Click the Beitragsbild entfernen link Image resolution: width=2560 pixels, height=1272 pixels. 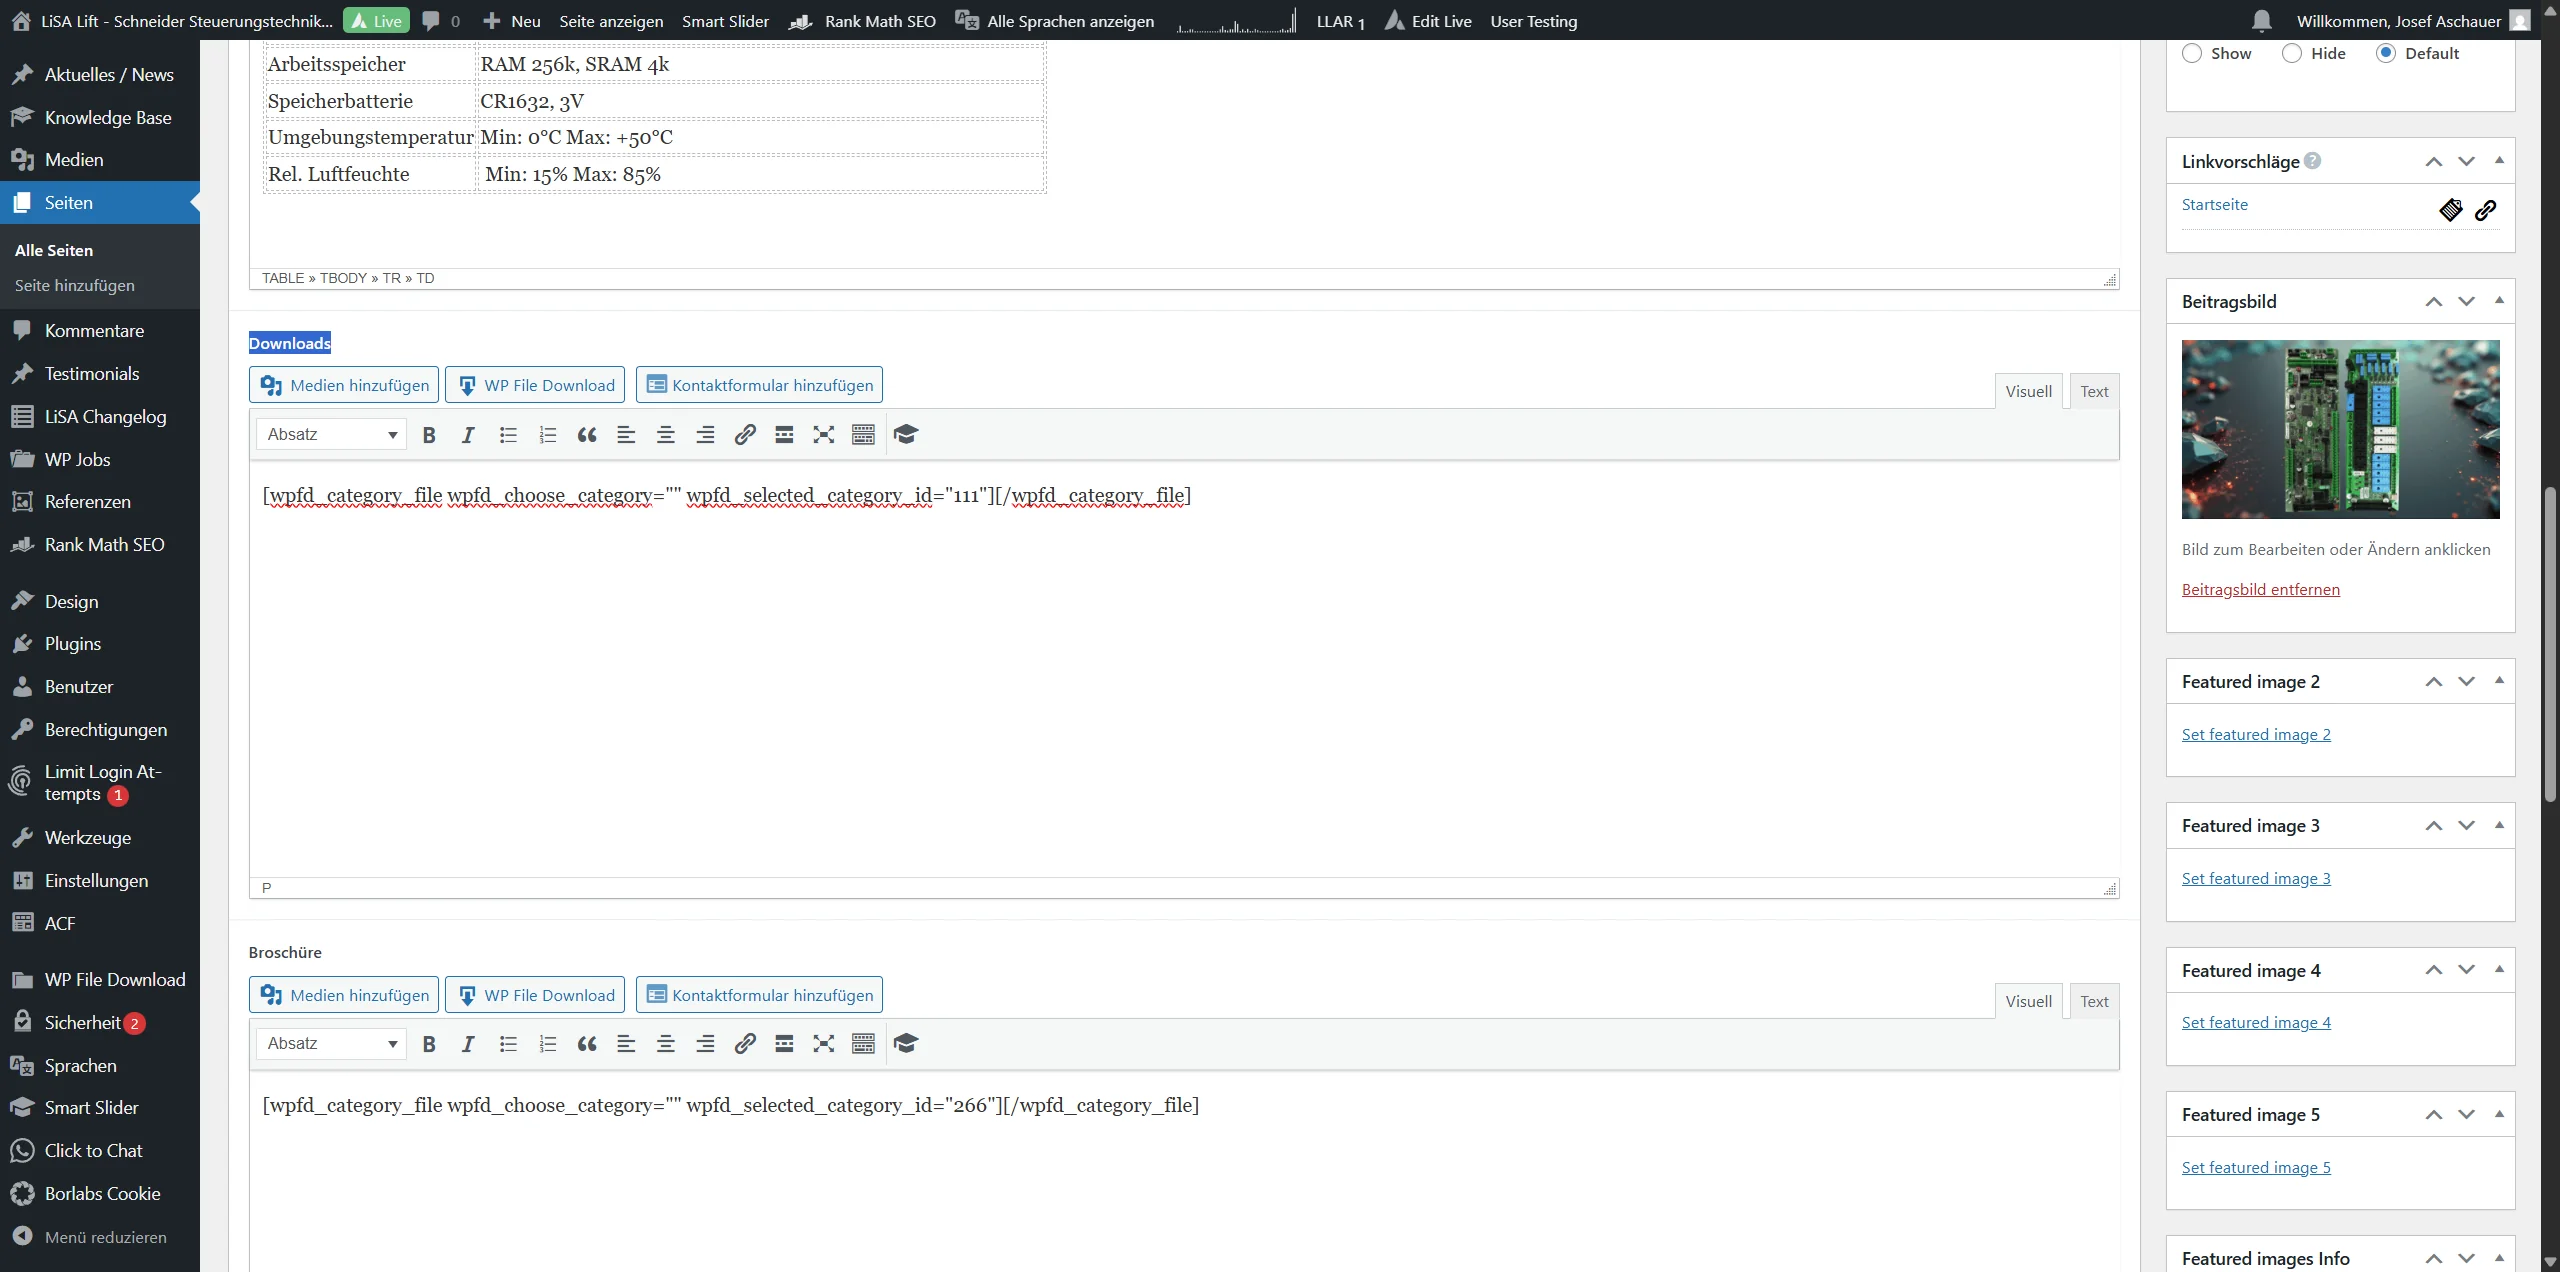(x=2261, y=589)
